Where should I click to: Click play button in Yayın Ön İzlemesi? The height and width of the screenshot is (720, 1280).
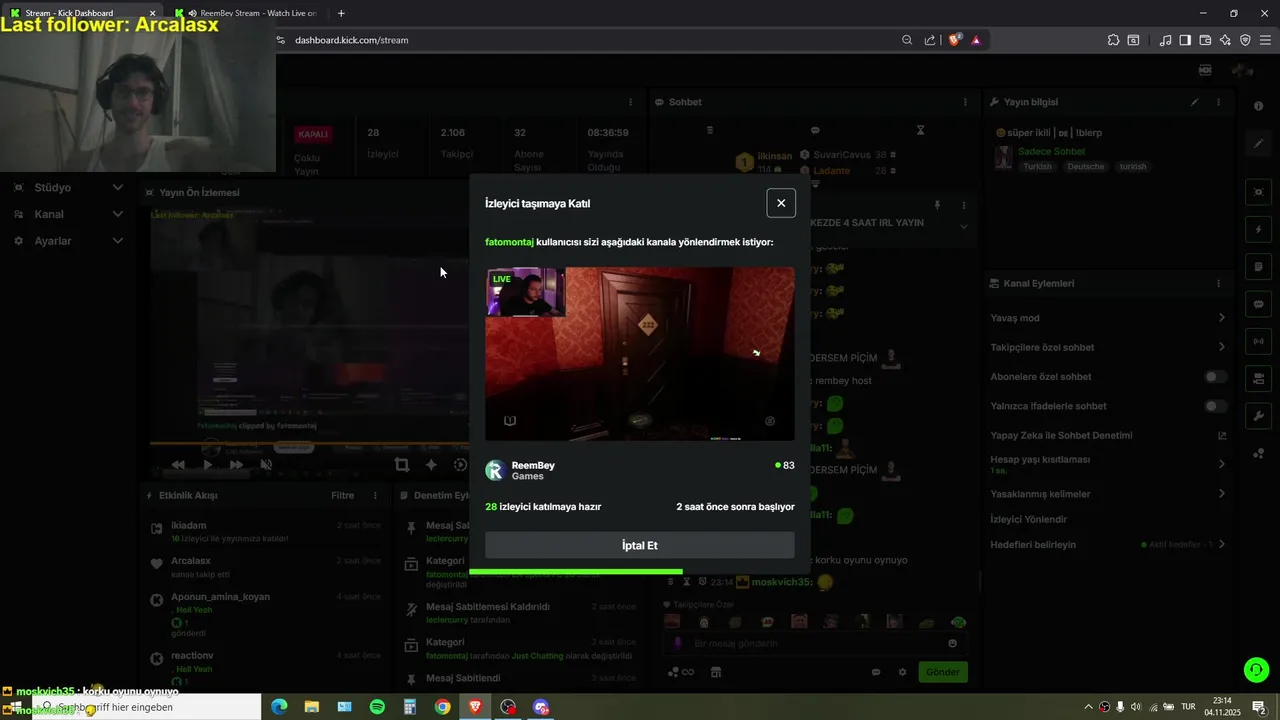207,464
